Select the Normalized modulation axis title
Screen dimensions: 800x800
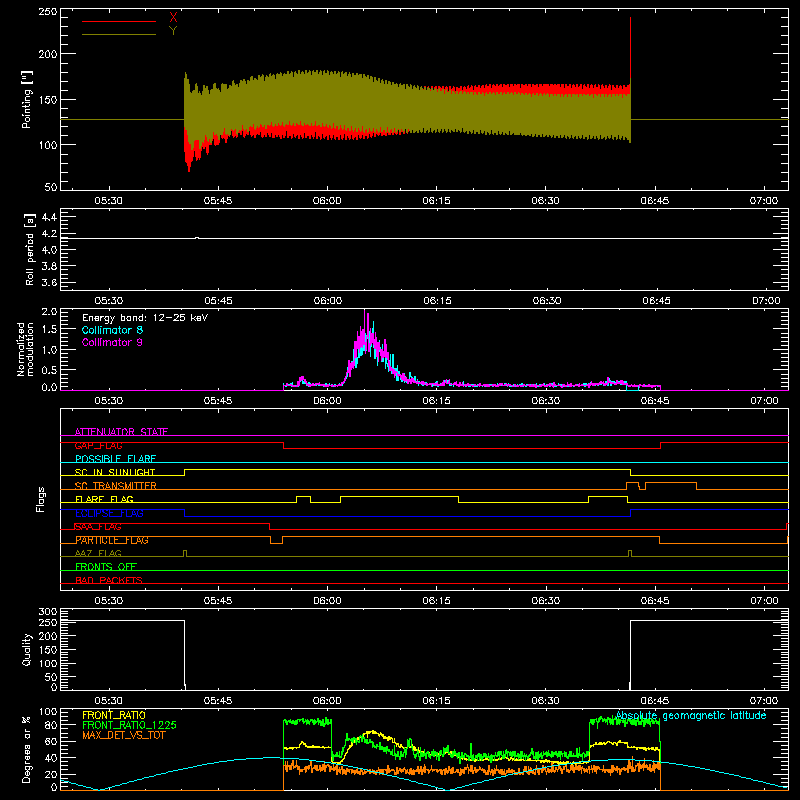[x=26, y=349]
